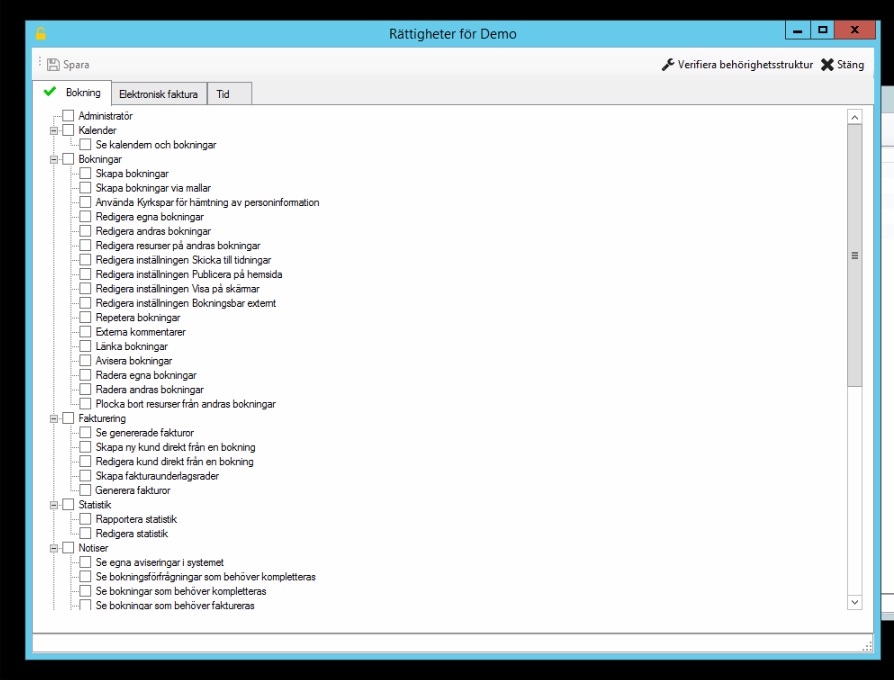Enable Avisera bokningar checkbox
The width and height of the screenshot is (894, 680).
click(85, 360)
